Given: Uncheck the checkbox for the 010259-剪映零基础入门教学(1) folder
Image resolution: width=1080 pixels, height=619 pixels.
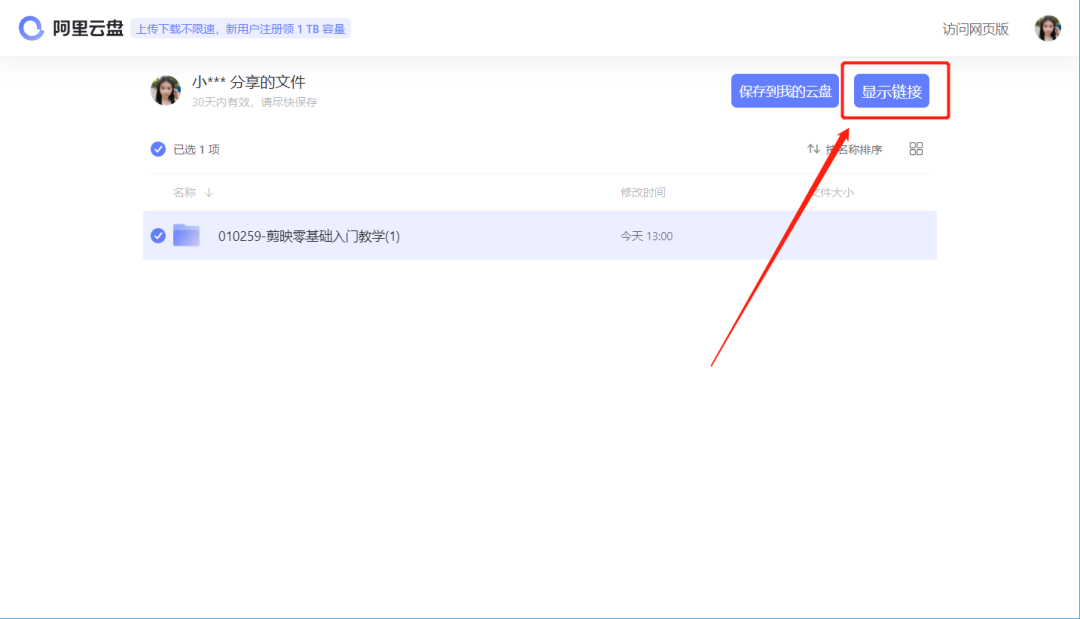Looking at the screenshot, I should pos(158,235).
